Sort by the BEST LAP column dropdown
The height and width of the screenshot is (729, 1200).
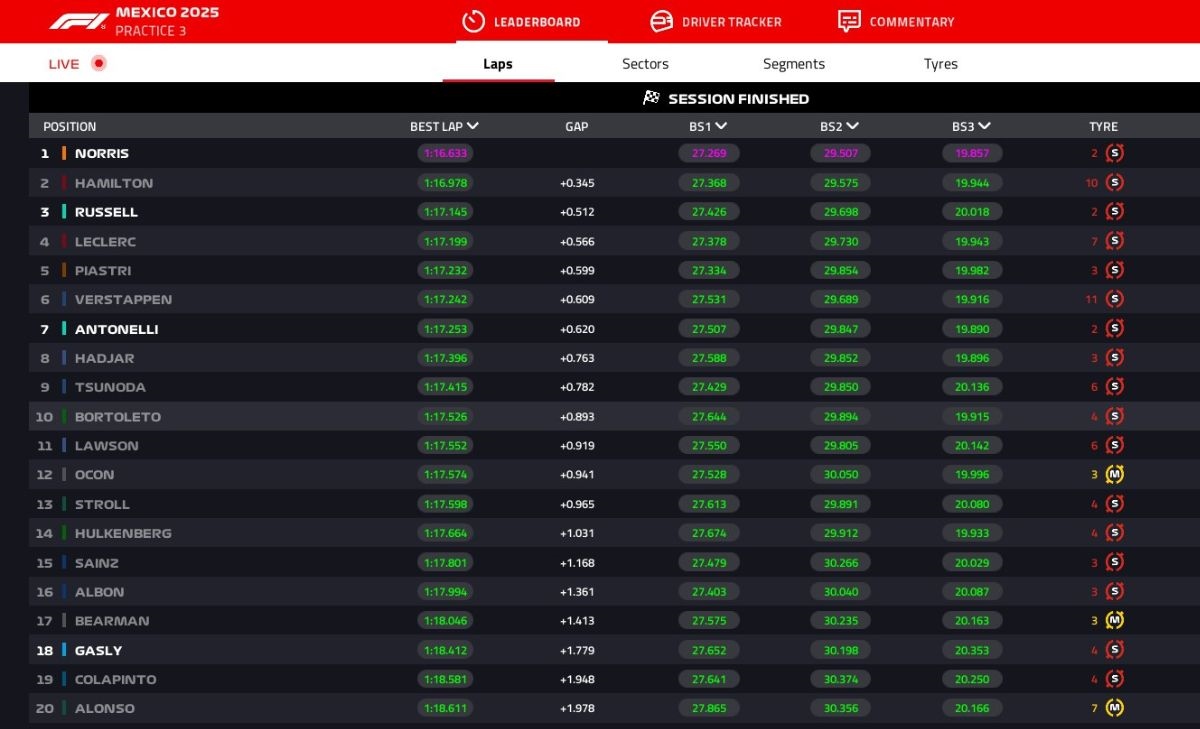click(x=472, y=127)
